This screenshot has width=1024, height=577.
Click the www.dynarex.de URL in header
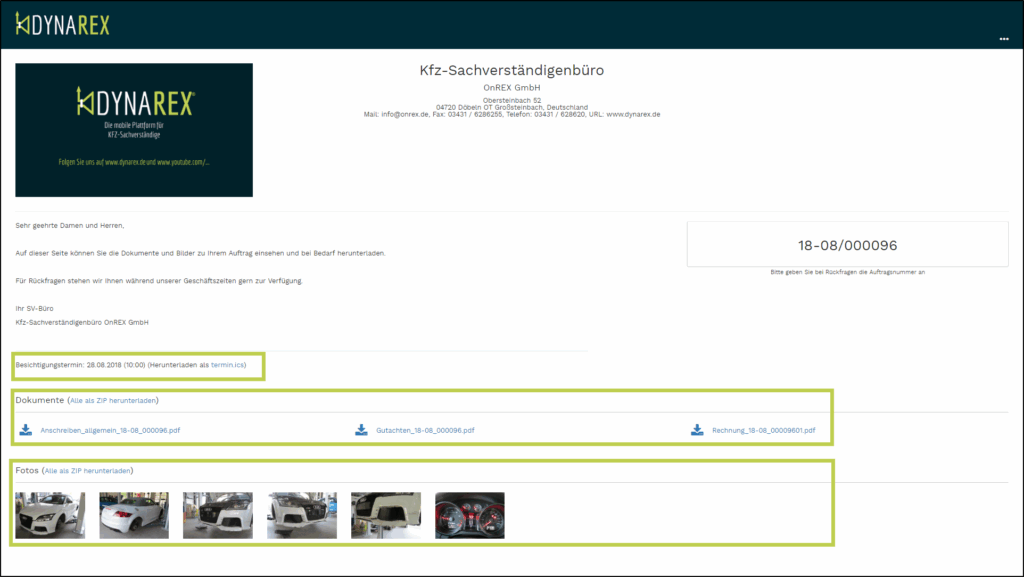point(633,114)
